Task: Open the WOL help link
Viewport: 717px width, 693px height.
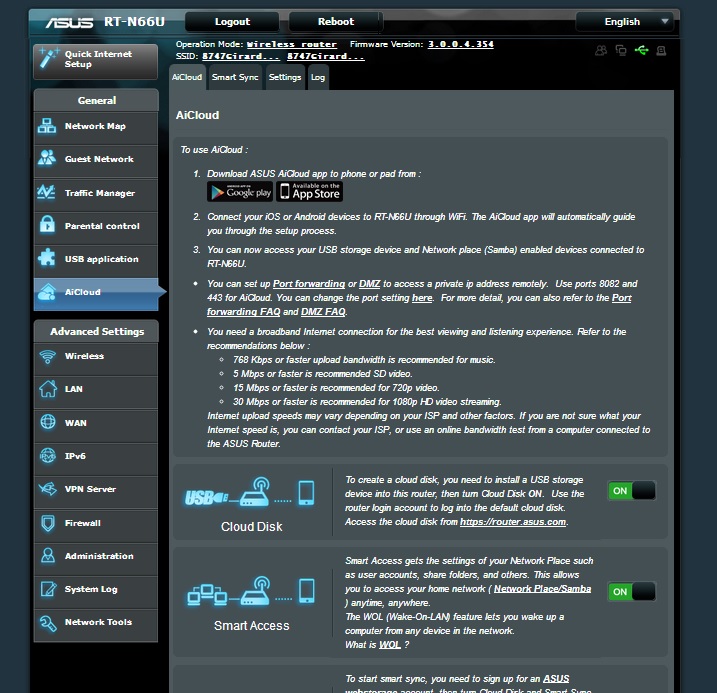Action: (390, 645)
